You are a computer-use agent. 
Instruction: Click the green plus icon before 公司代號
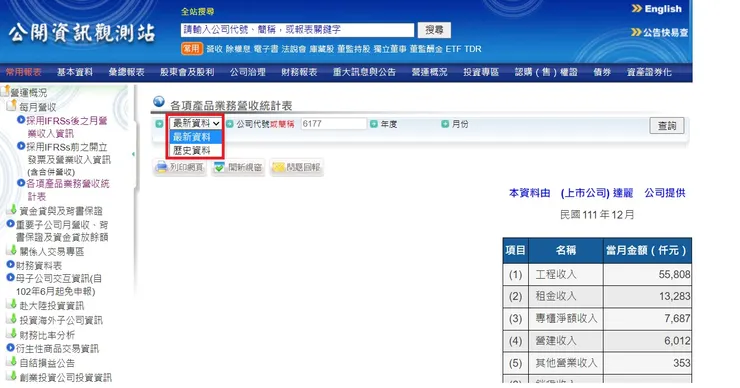point(230,124)
